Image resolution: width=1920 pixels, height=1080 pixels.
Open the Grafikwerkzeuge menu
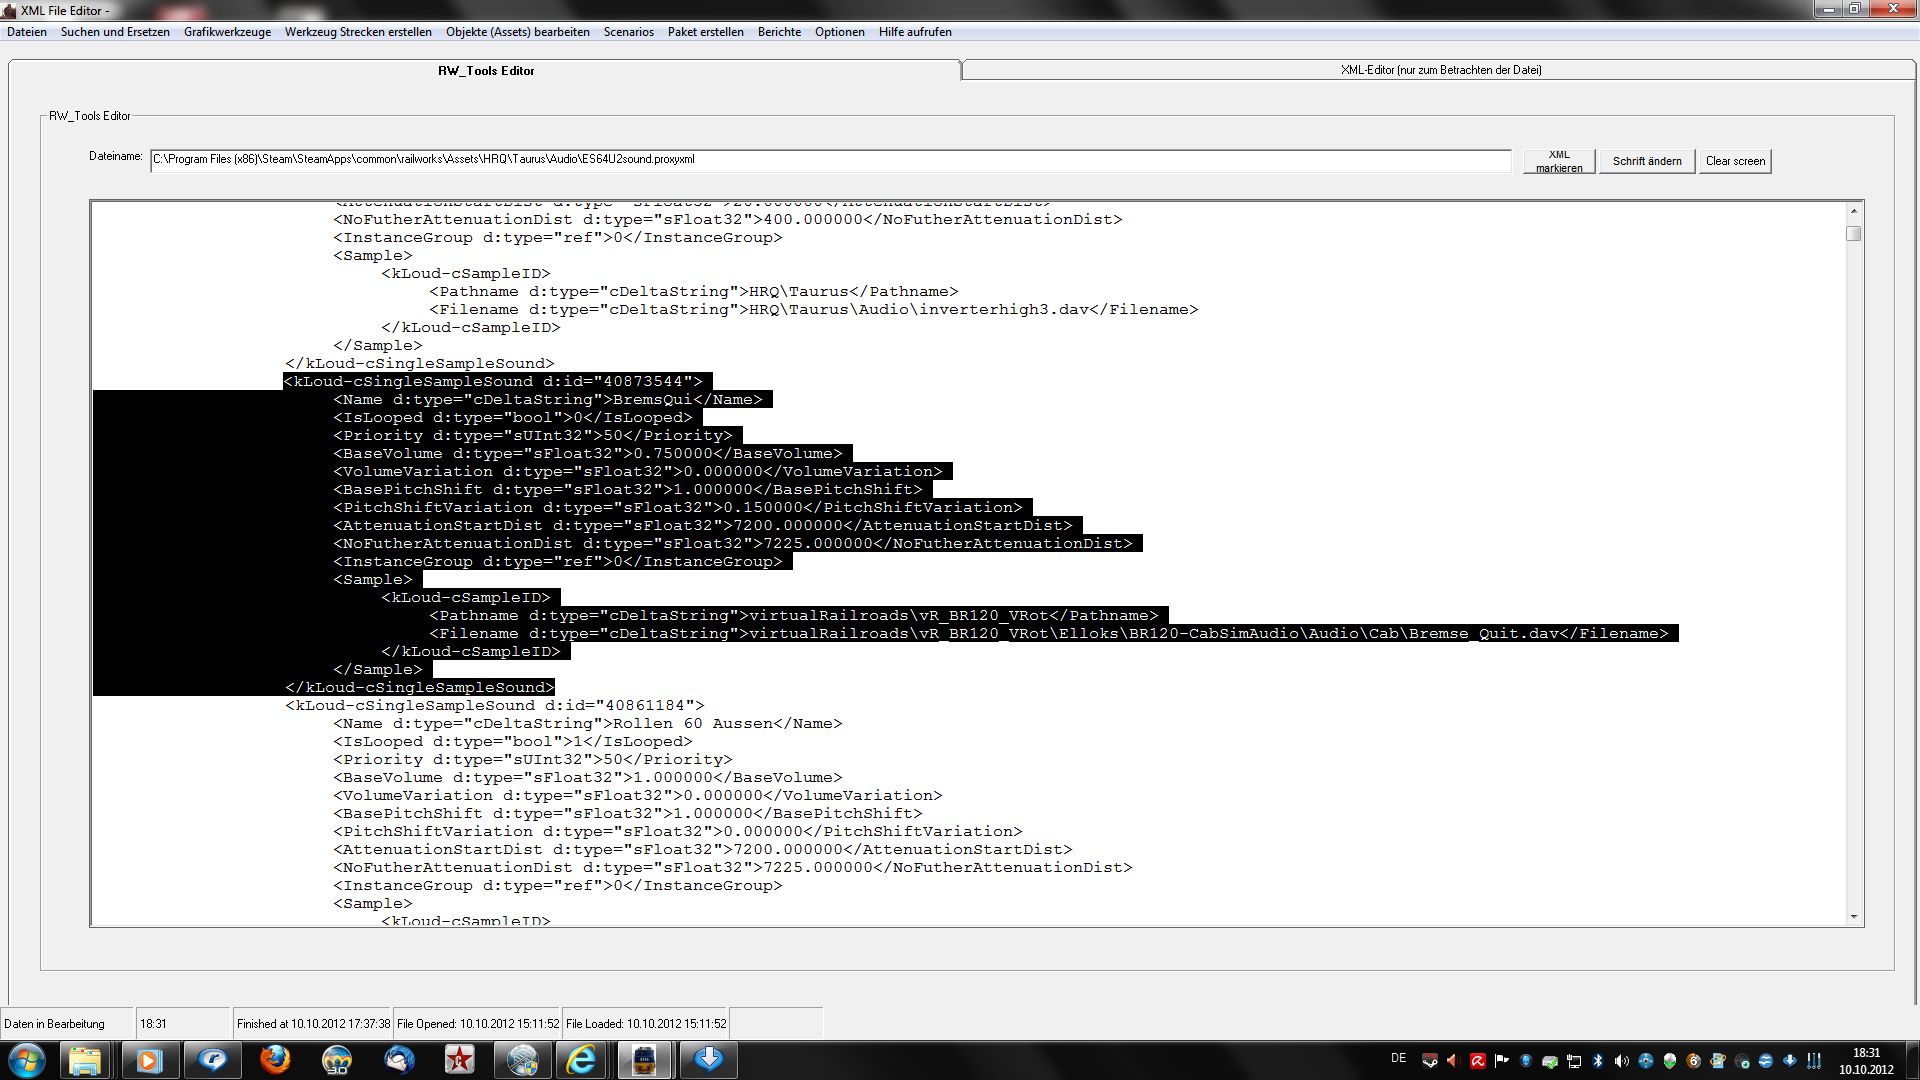227,32
